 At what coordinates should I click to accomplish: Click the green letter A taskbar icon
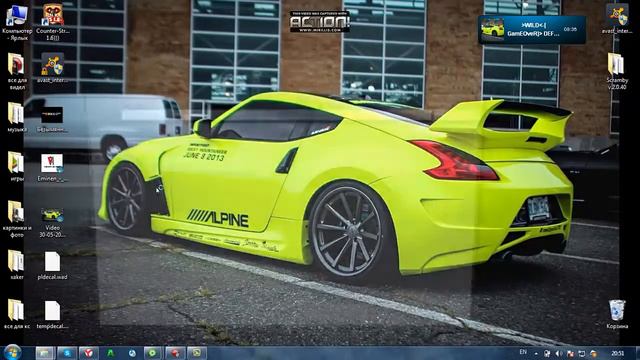tap(111, 353)
